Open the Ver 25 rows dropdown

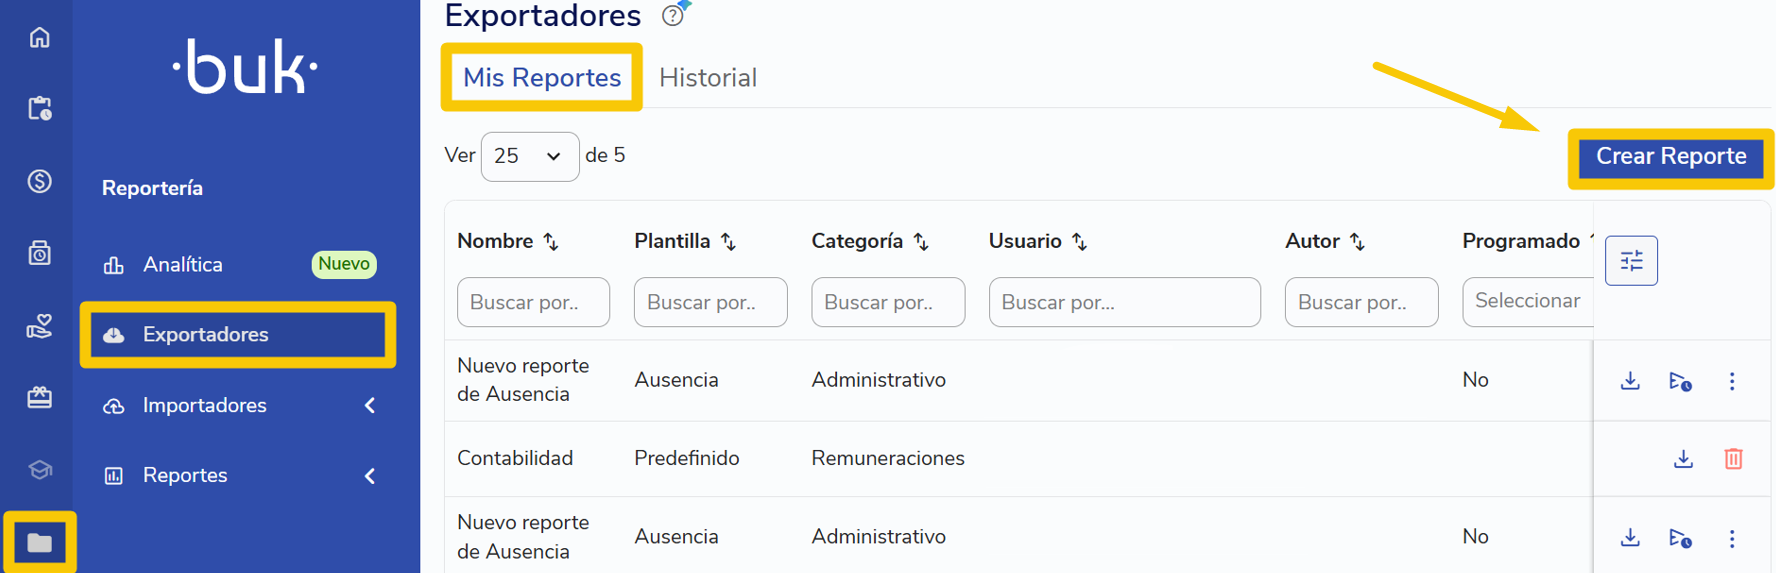click(x=529, y=156)
